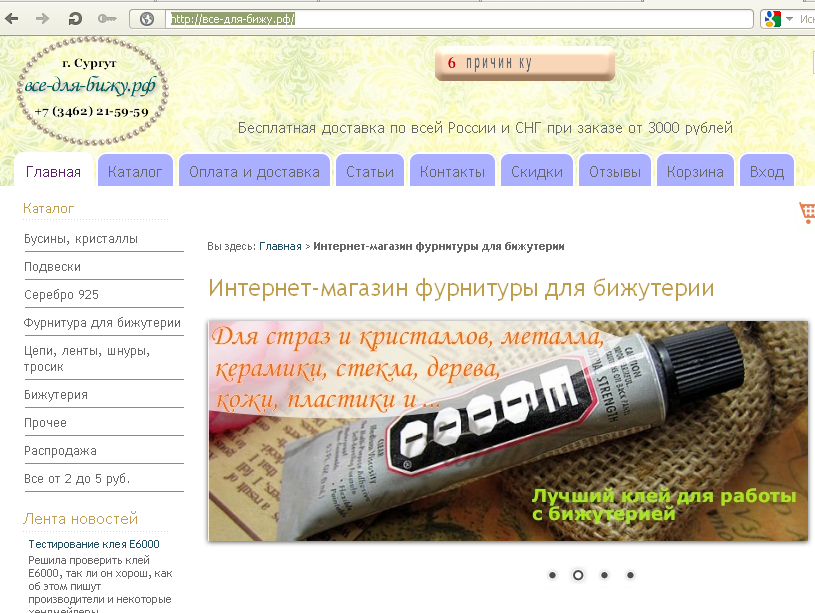Open news item Тестирование клея E6000
Viewport: 815px width, 613px height.
click(94, 544)
